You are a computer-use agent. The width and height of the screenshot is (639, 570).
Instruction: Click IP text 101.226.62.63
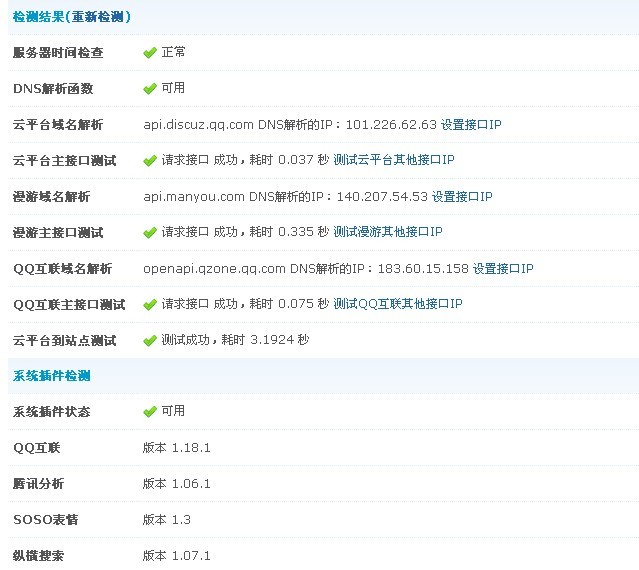391,124
